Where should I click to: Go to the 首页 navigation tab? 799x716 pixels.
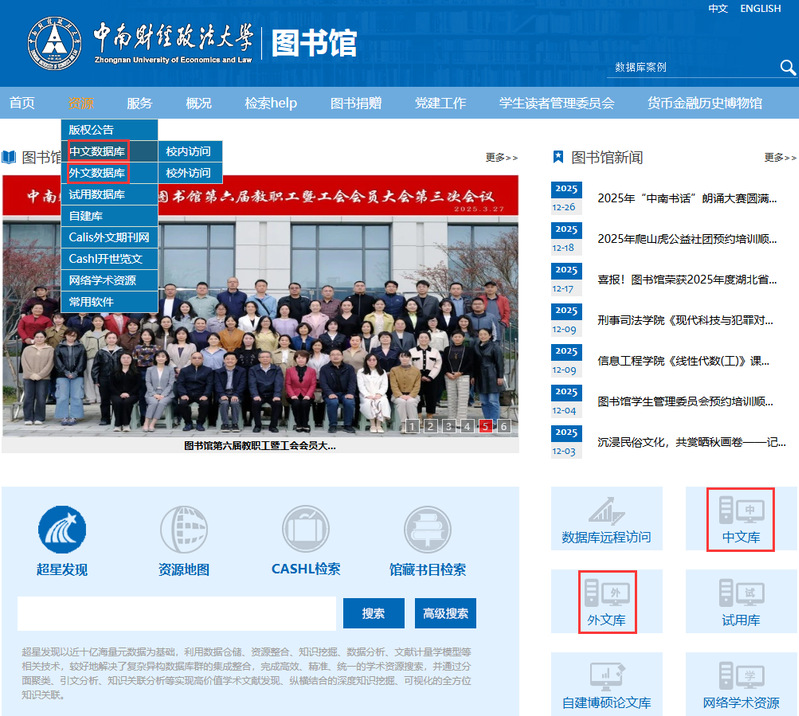point(22,103)
